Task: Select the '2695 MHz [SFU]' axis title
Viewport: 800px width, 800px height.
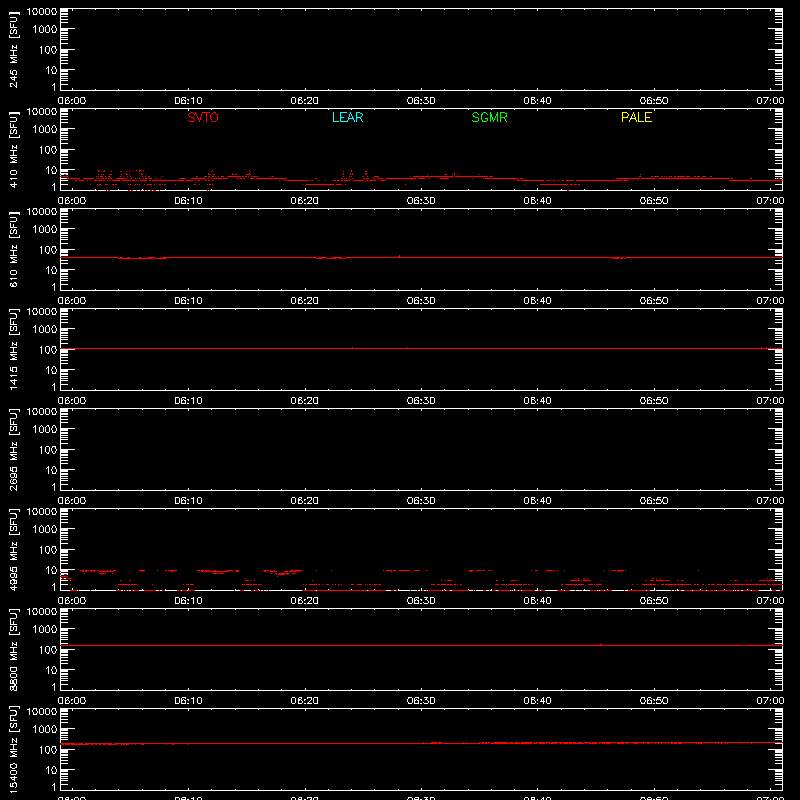Action: [x=13, y=449]
